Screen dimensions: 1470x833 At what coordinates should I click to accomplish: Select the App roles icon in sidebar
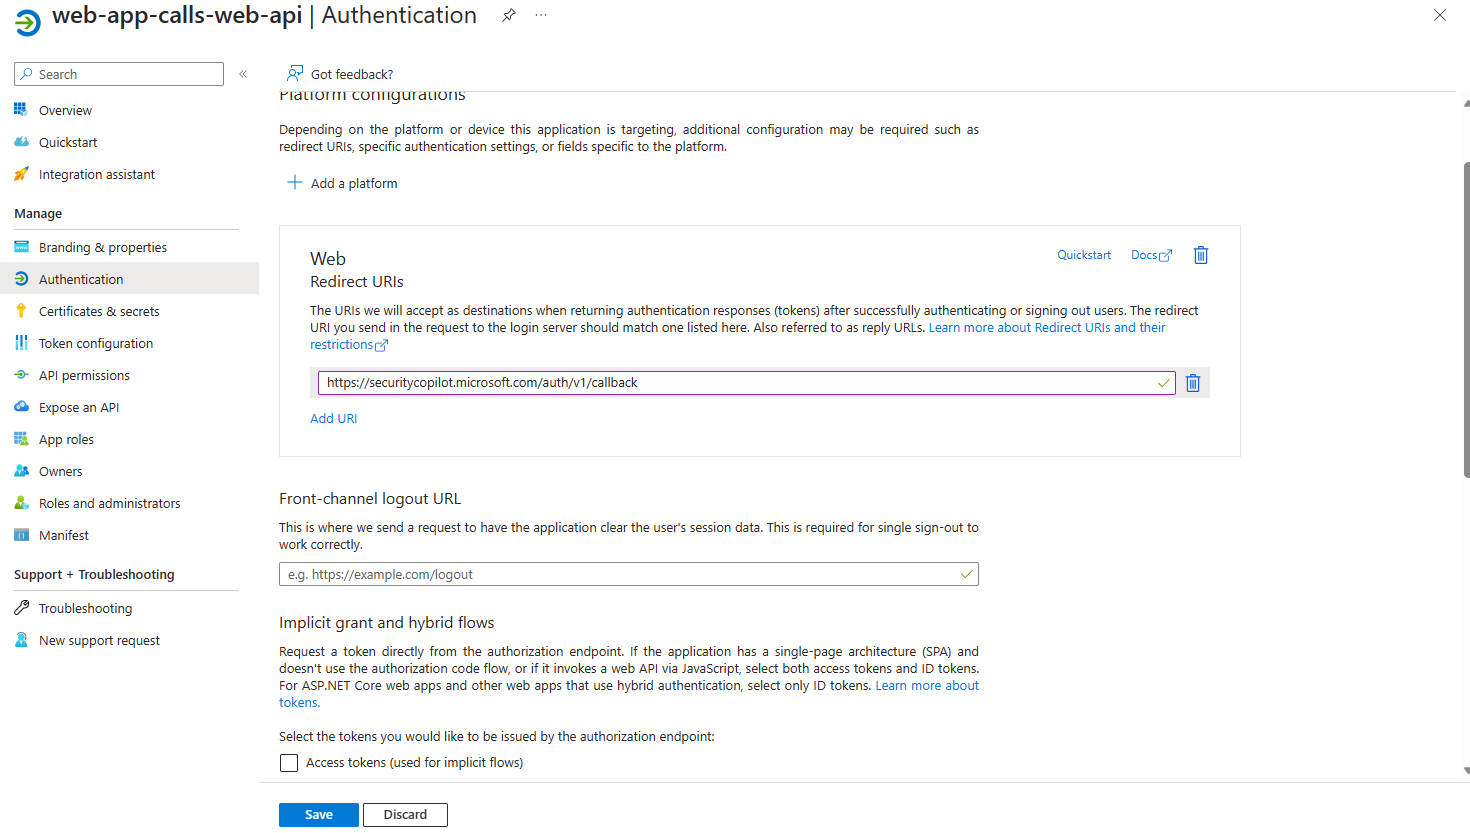21,439
